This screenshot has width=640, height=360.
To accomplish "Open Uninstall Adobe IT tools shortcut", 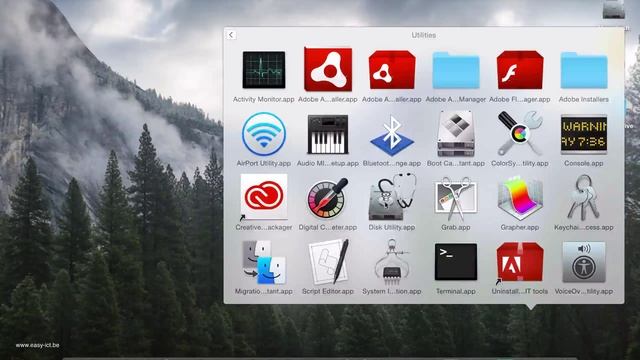I will tap(520, 262).
